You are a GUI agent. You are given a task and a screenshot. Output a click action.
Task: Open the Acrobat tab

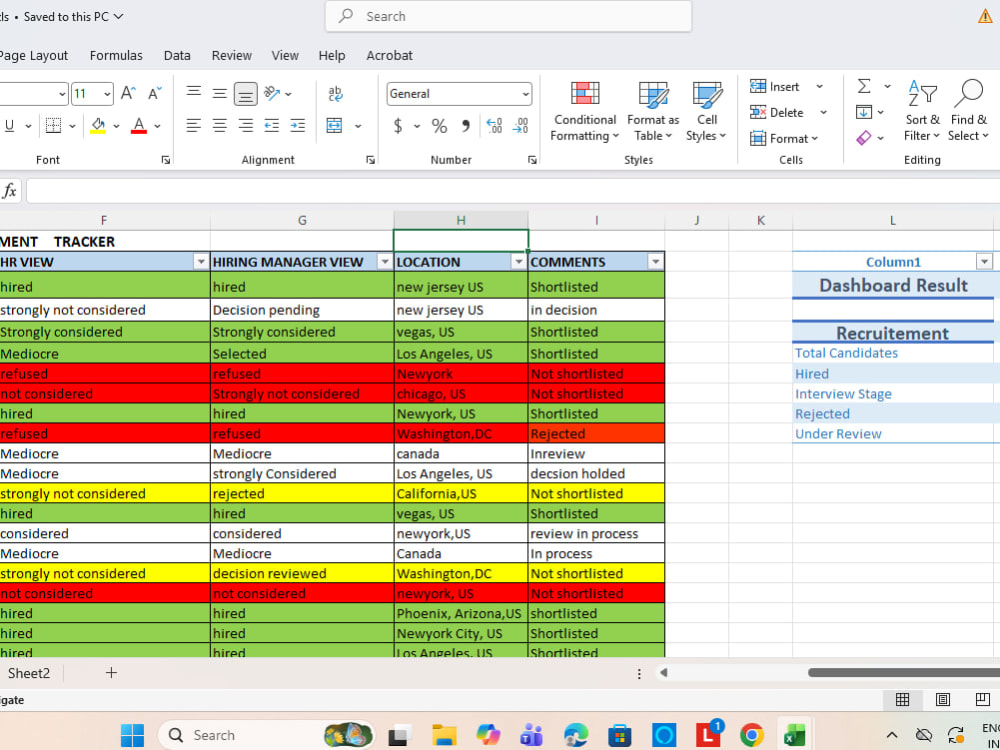[389, 55]
